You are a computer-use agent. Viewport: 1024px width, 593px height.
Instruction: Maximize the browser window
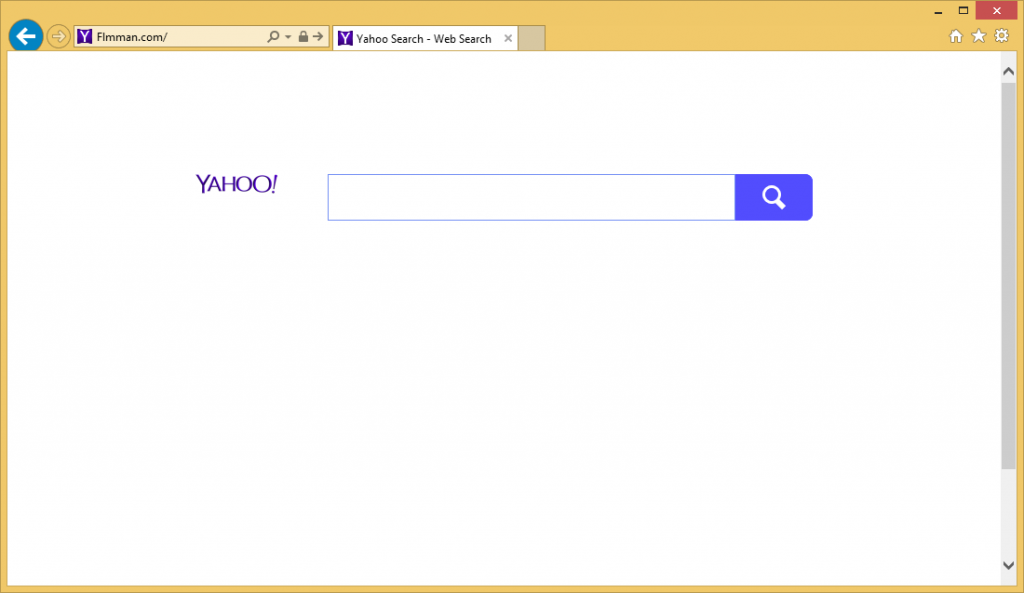(x=963, y=10)
